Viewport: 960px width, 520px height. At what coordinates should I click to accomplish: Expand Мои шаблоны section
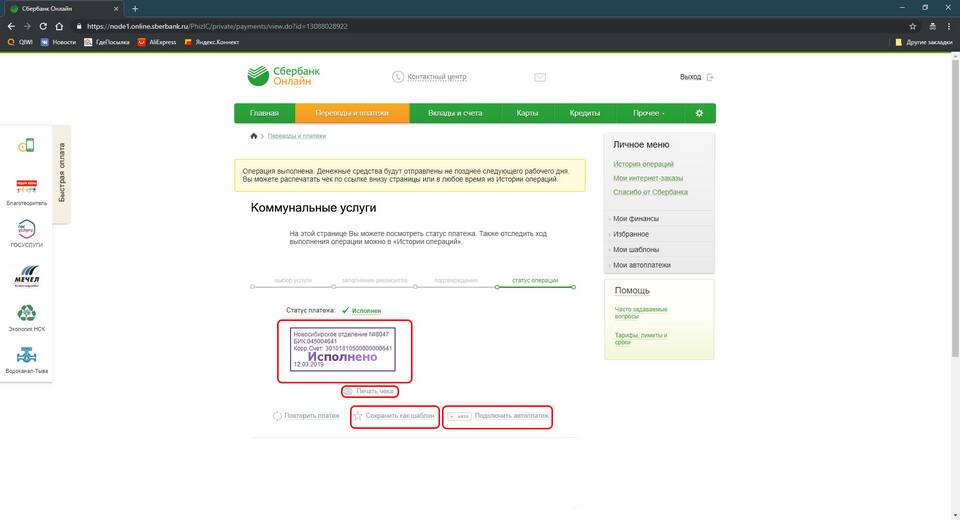(x=636, y=250)
